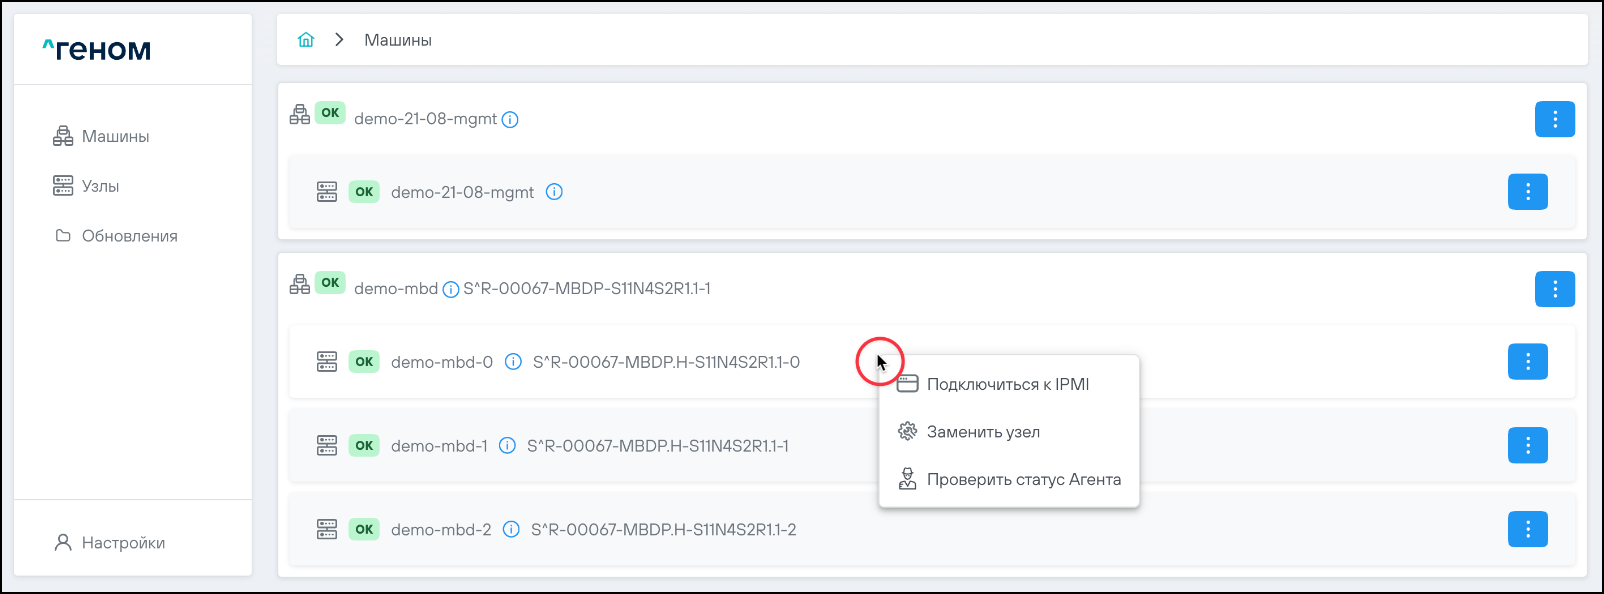This screenshot has width=1604, height=594.
Task: Show info for node demo-mbd-1
Action: [x=507, y=446]
